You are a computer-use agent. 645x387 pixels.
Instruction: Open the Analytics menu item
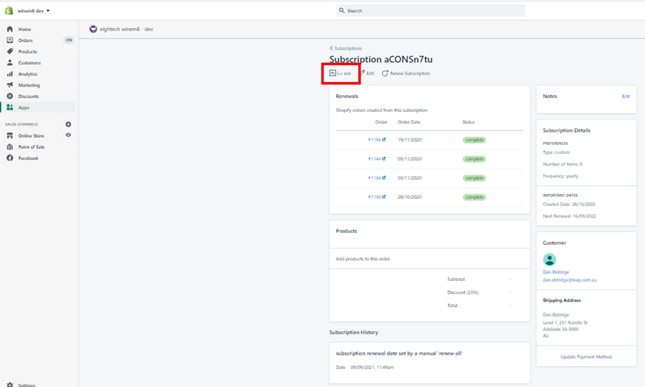[28, 74]
